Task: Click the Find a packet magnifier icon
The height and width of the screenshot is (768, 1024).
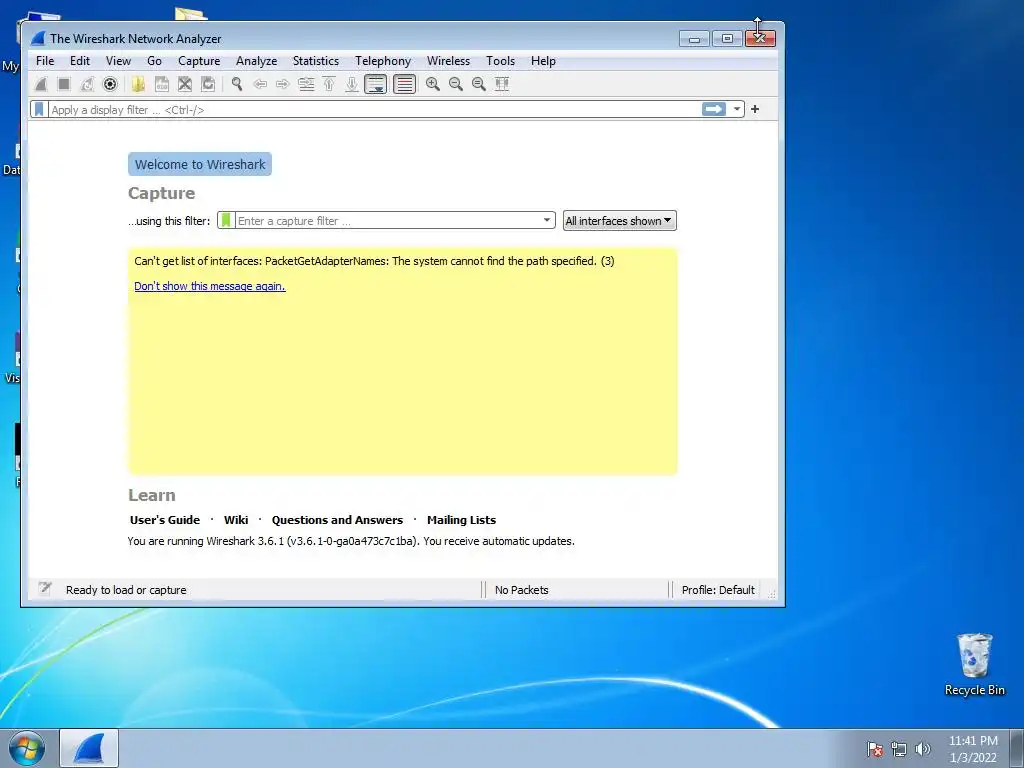Action: point(236,84)
